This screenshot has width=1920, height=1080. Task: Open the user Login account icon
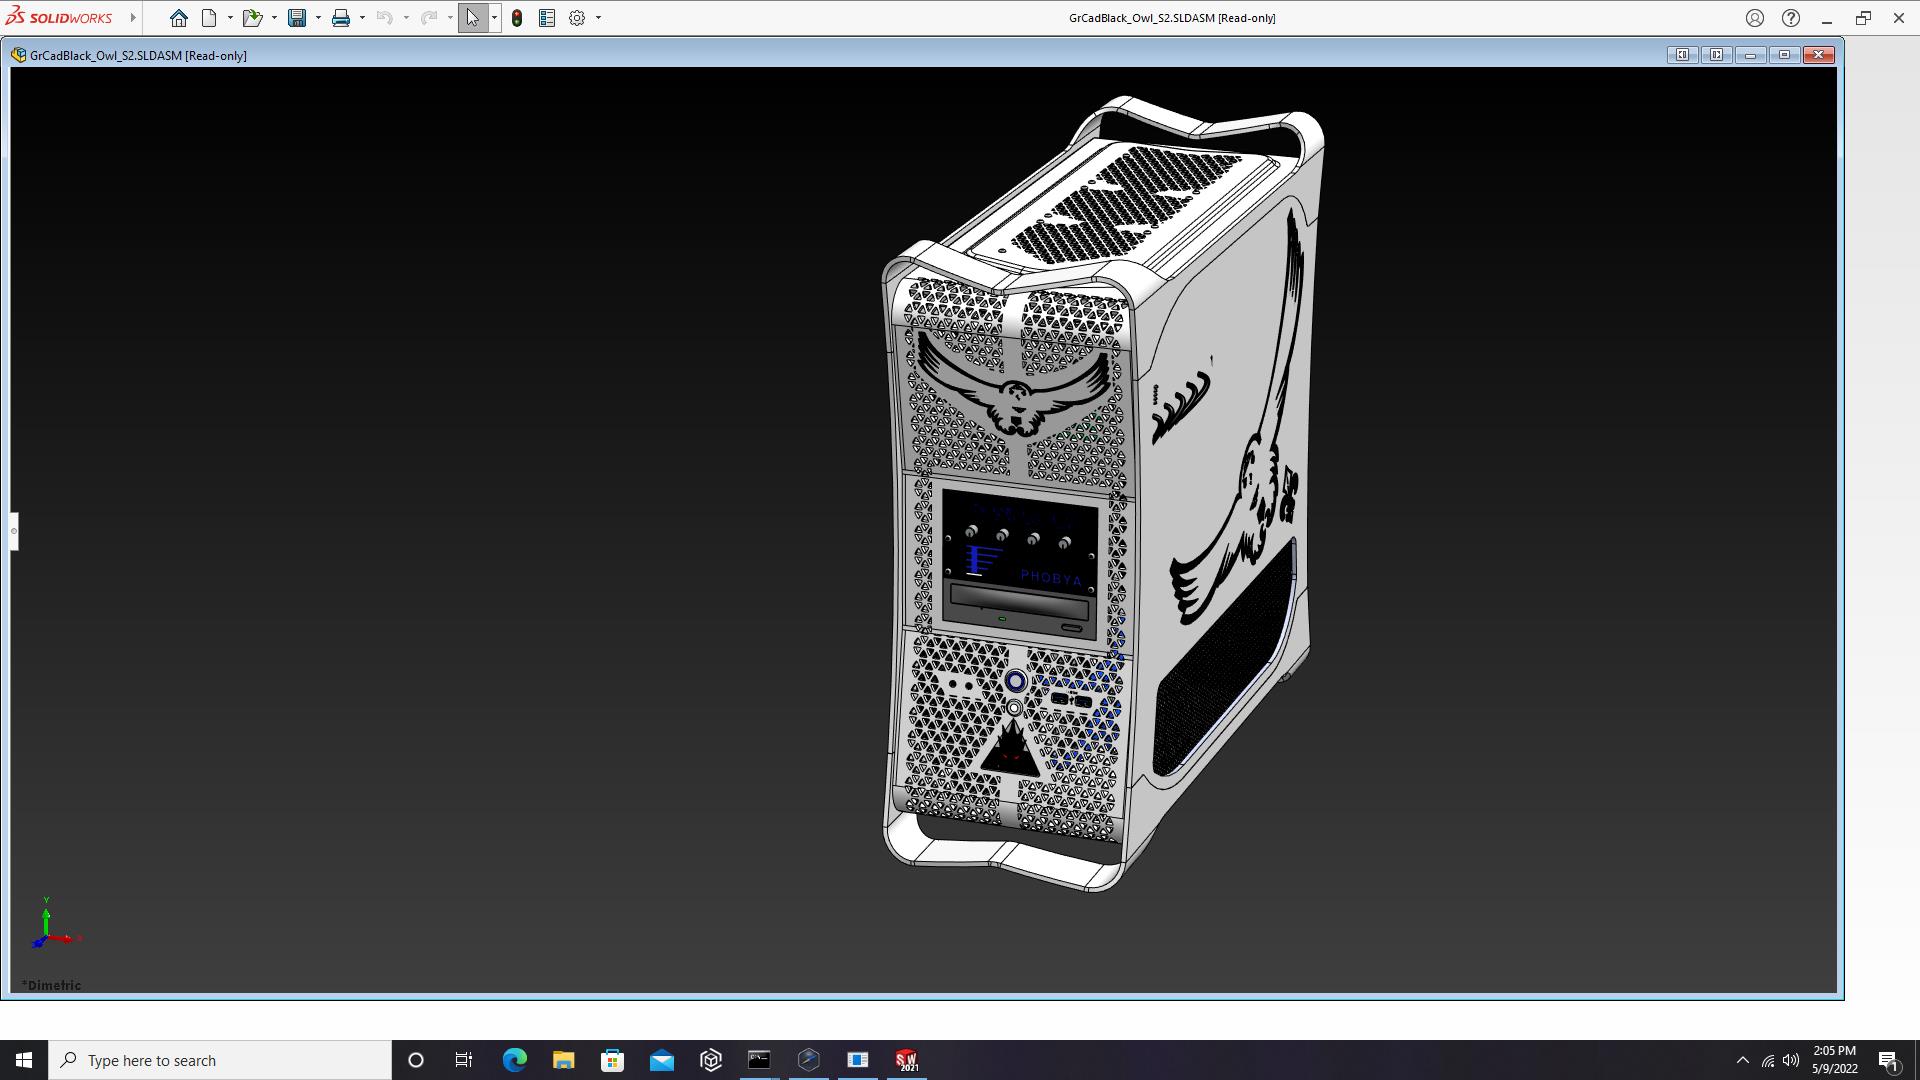1755,18
